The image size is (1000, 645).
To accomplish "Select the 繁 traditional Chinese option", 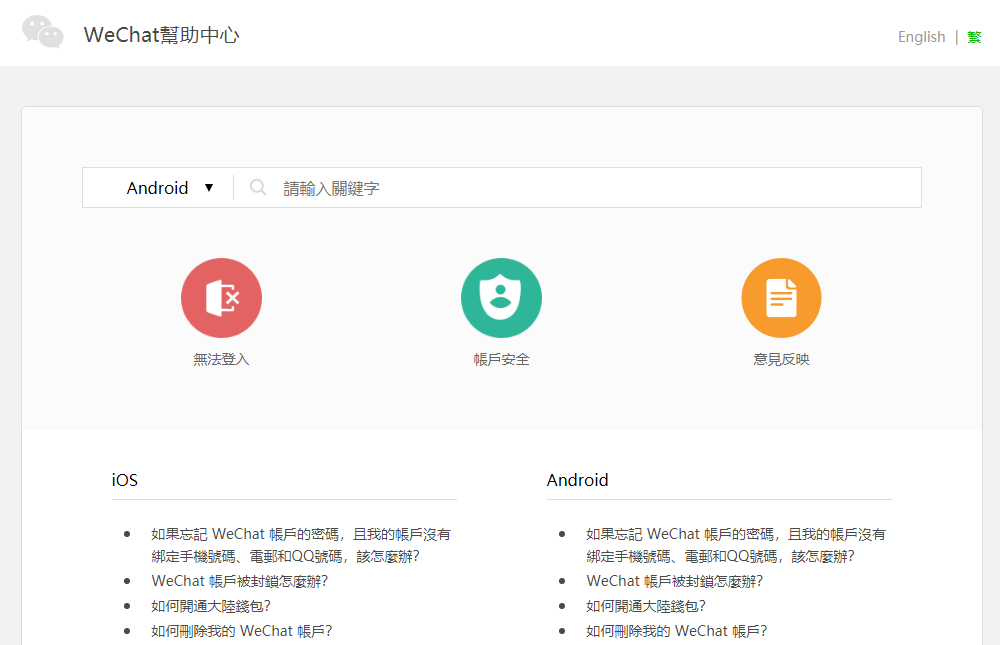I will point(974,37).
